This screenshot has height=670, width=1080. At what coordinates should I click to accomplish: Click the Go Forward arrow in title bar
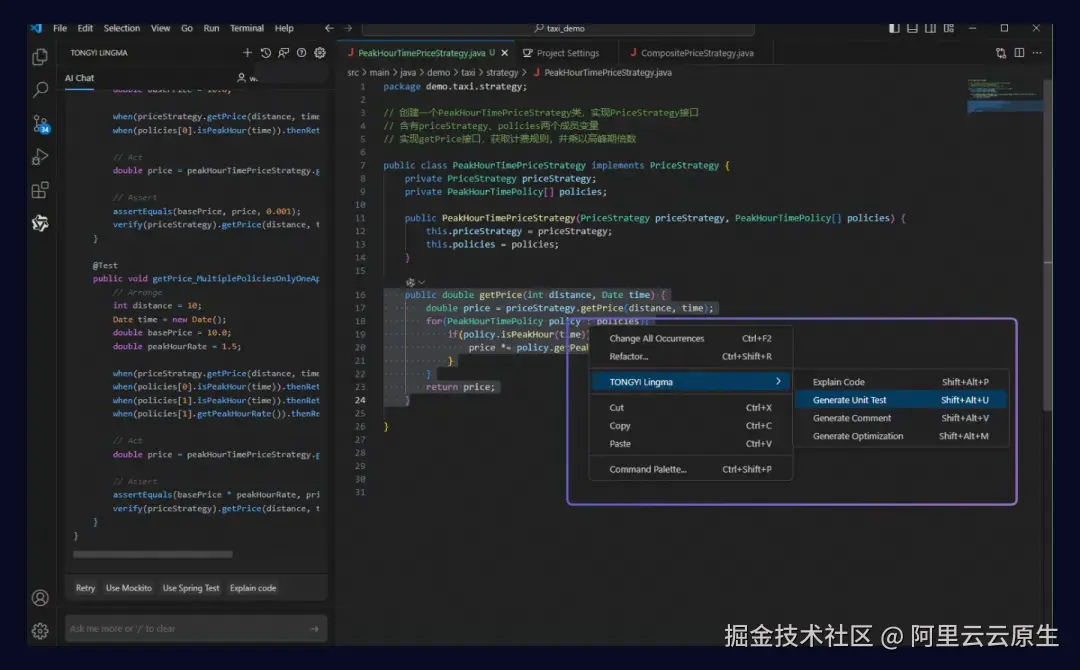(347, 28)
